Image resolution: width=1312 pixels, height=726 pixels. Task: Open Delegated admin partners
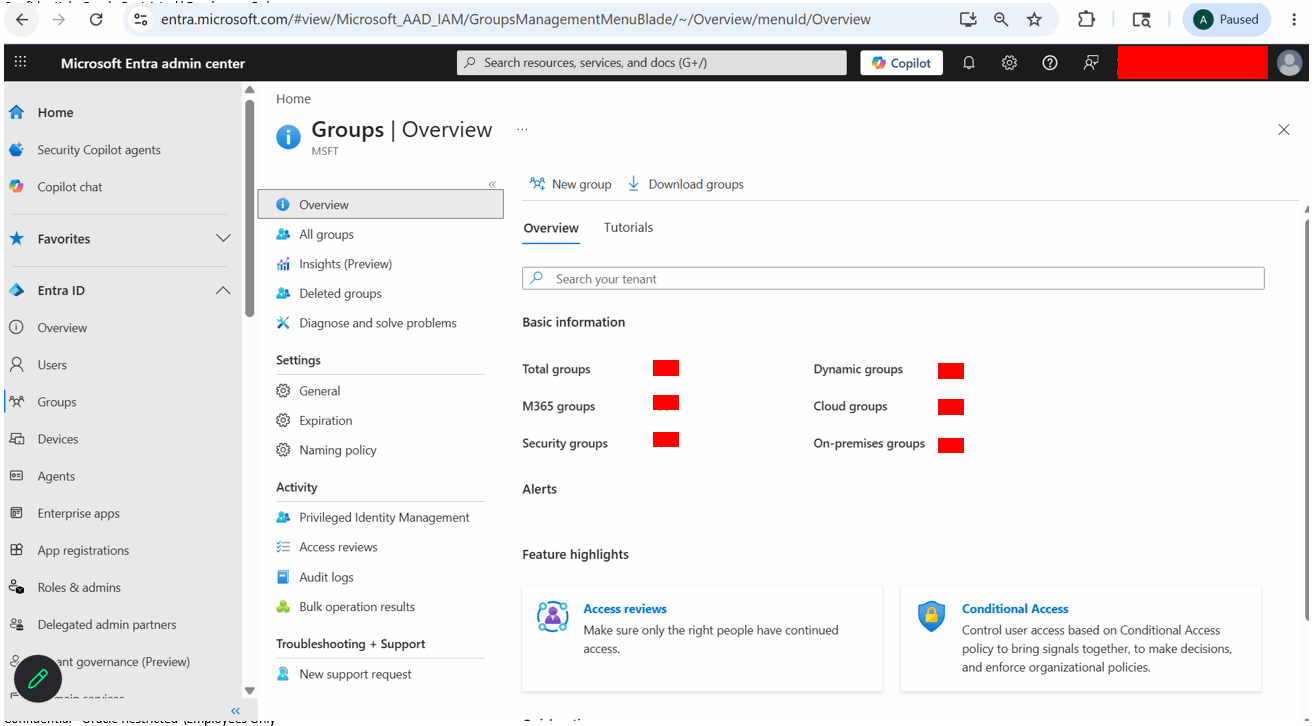(107, 624)
